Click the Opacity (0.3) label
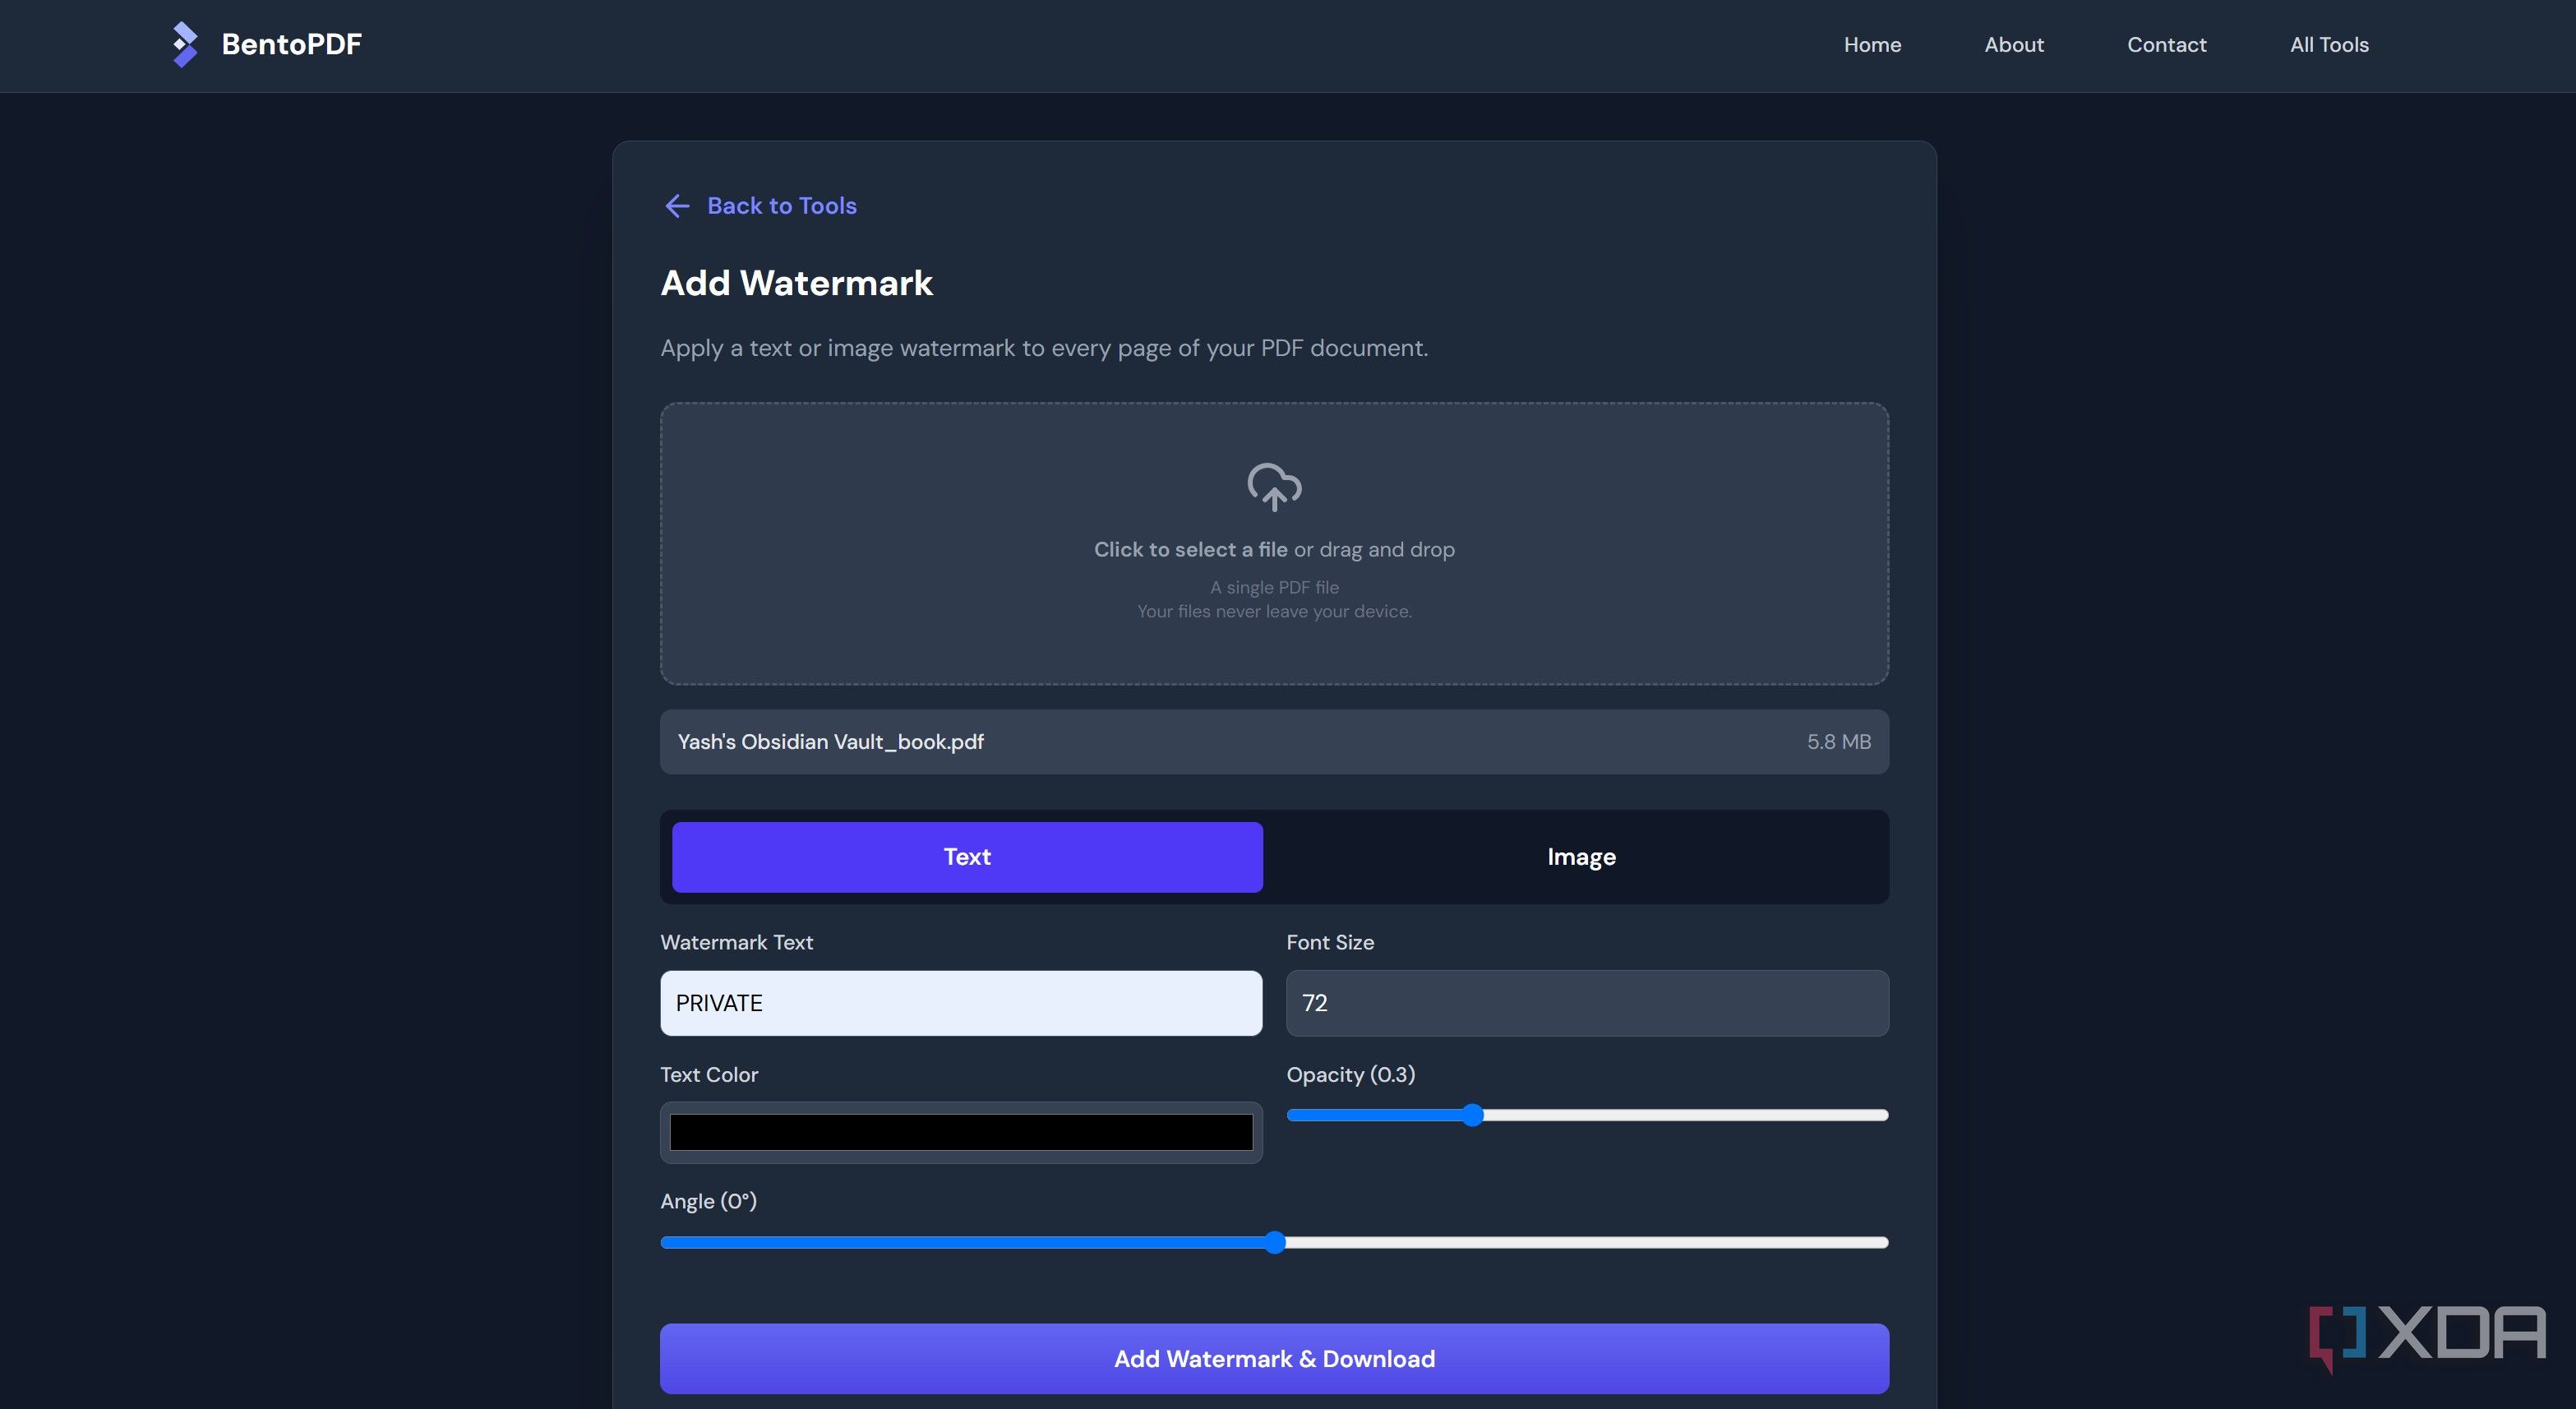2576x1409 pixels. pyautogui.click(x=1350, y=1075)
